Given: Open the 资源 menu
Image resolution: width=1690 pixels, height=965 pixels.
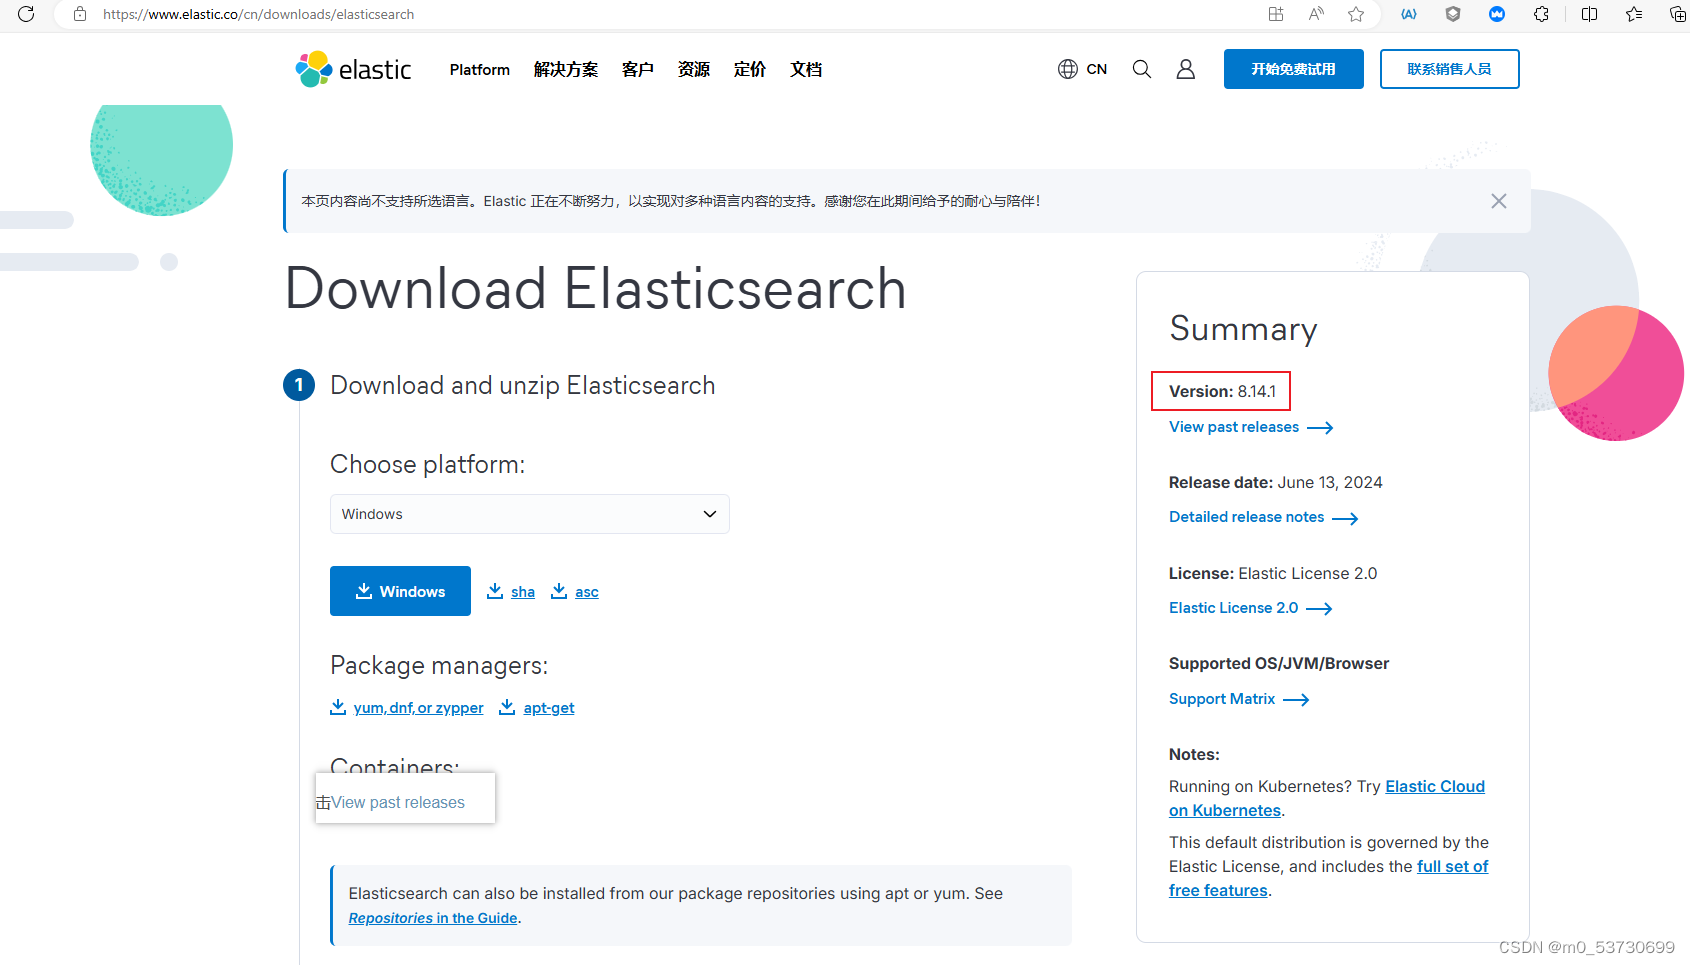Looking at the screenshot, I should click(694, 69).
